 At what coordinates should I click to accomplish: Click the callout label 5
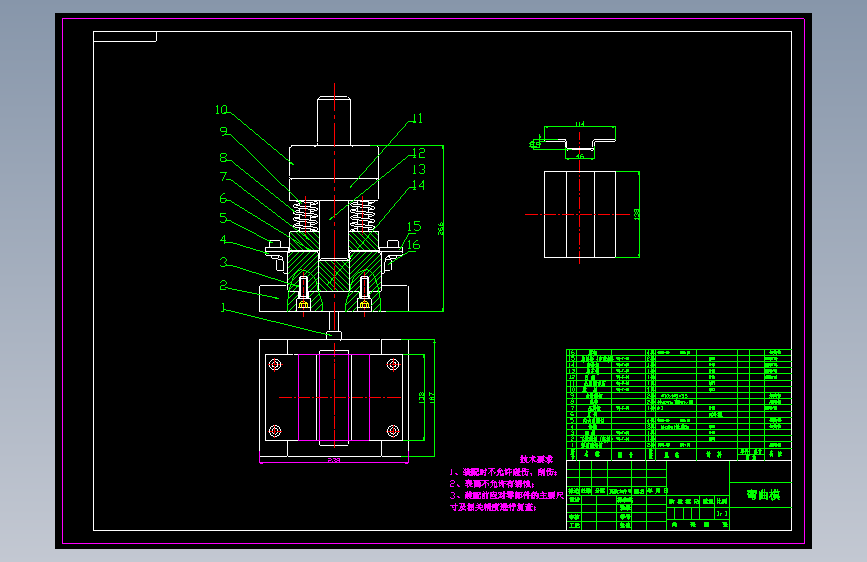pyautogui.click(x=224, y=218)
